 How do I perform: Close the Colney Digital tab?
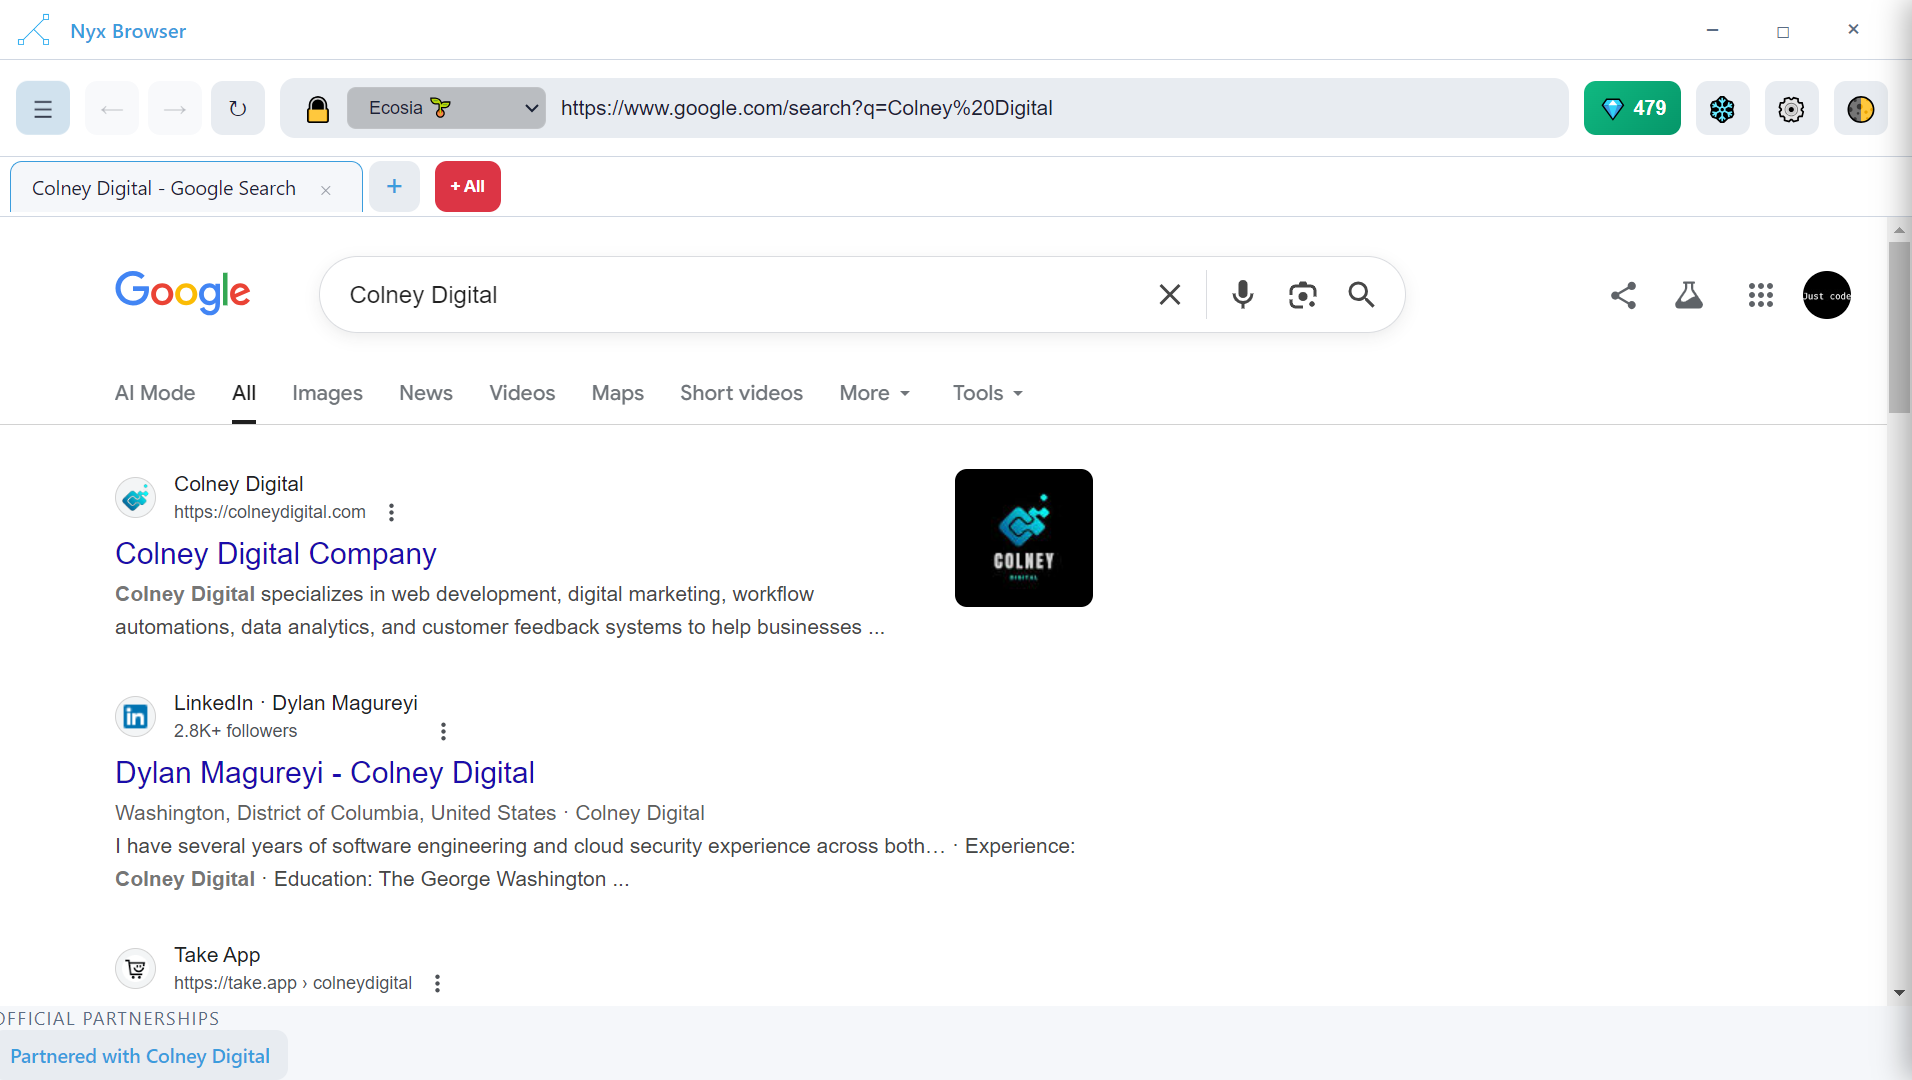(x=326, y=190)
